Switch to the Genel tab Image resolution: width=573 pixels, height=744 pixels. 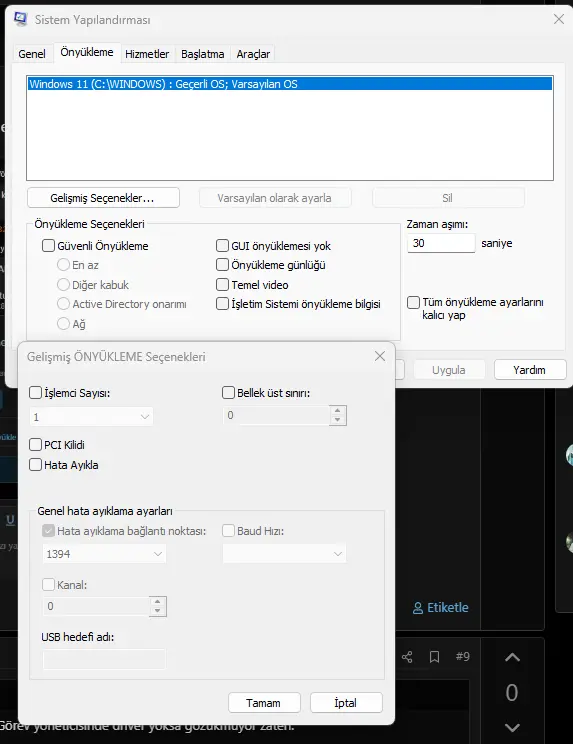(x=32, y=54)
